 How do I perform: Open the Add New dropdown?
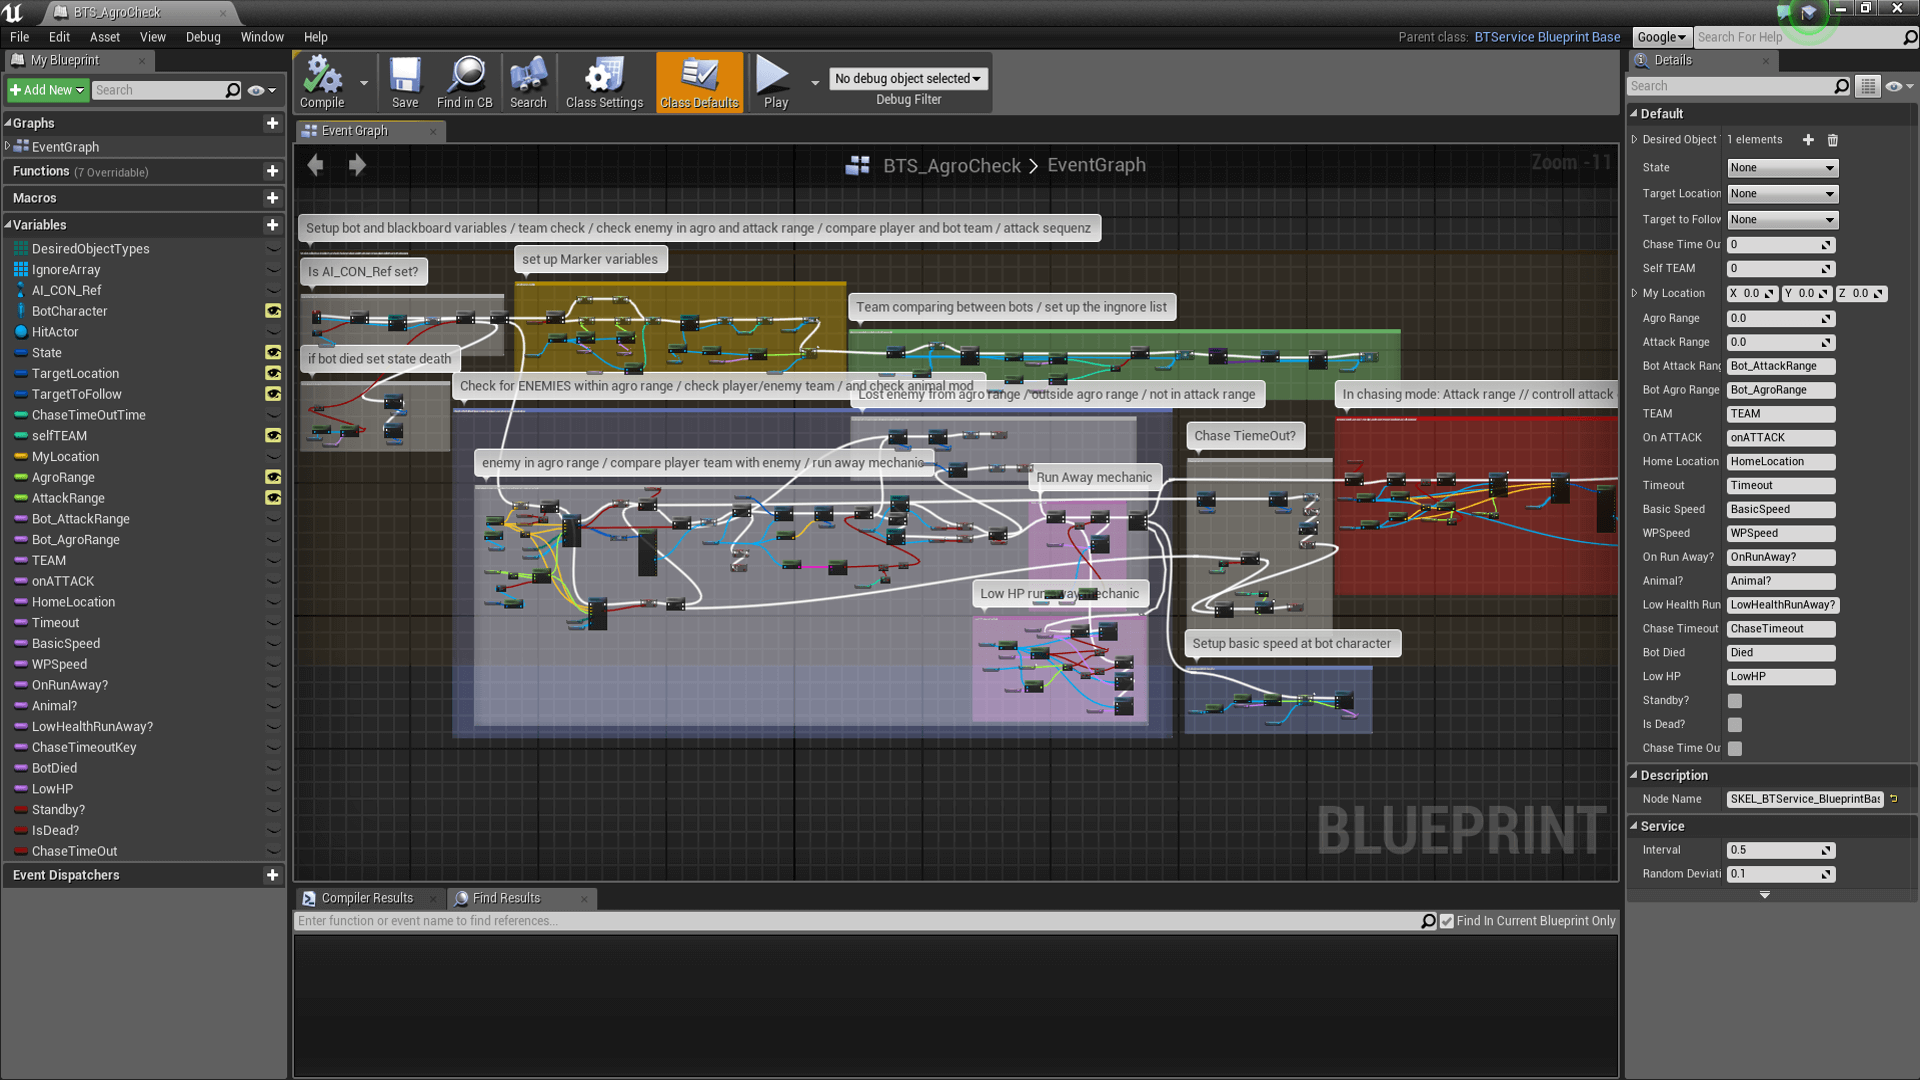(x=47, y=90)
